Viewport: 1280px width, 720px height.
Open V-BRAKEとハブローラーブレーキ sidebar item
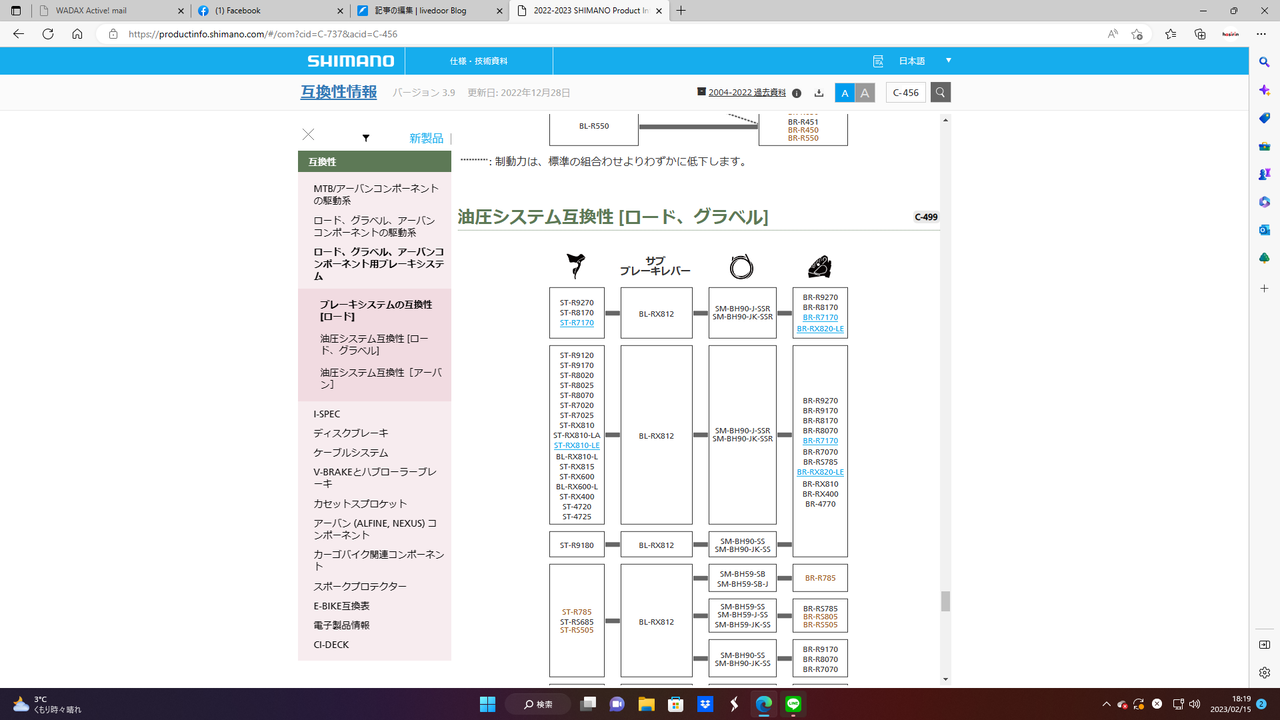pos(375,477)
